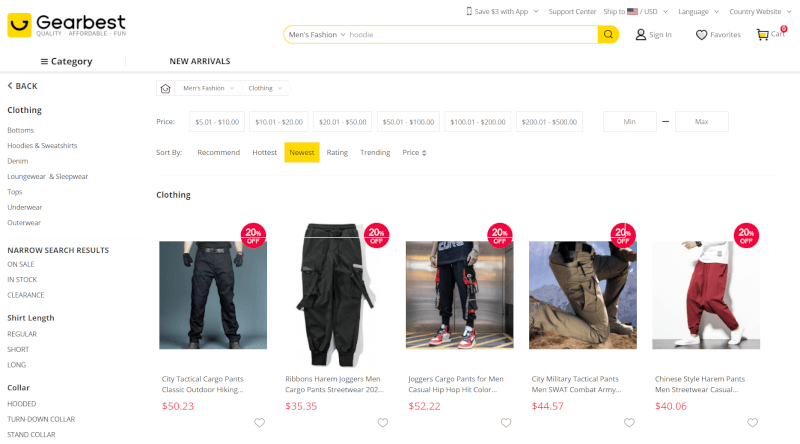Viewport: 800px width, 444px height.
Task: Open the Ship to USD dropdown
Action: (636, 11)
